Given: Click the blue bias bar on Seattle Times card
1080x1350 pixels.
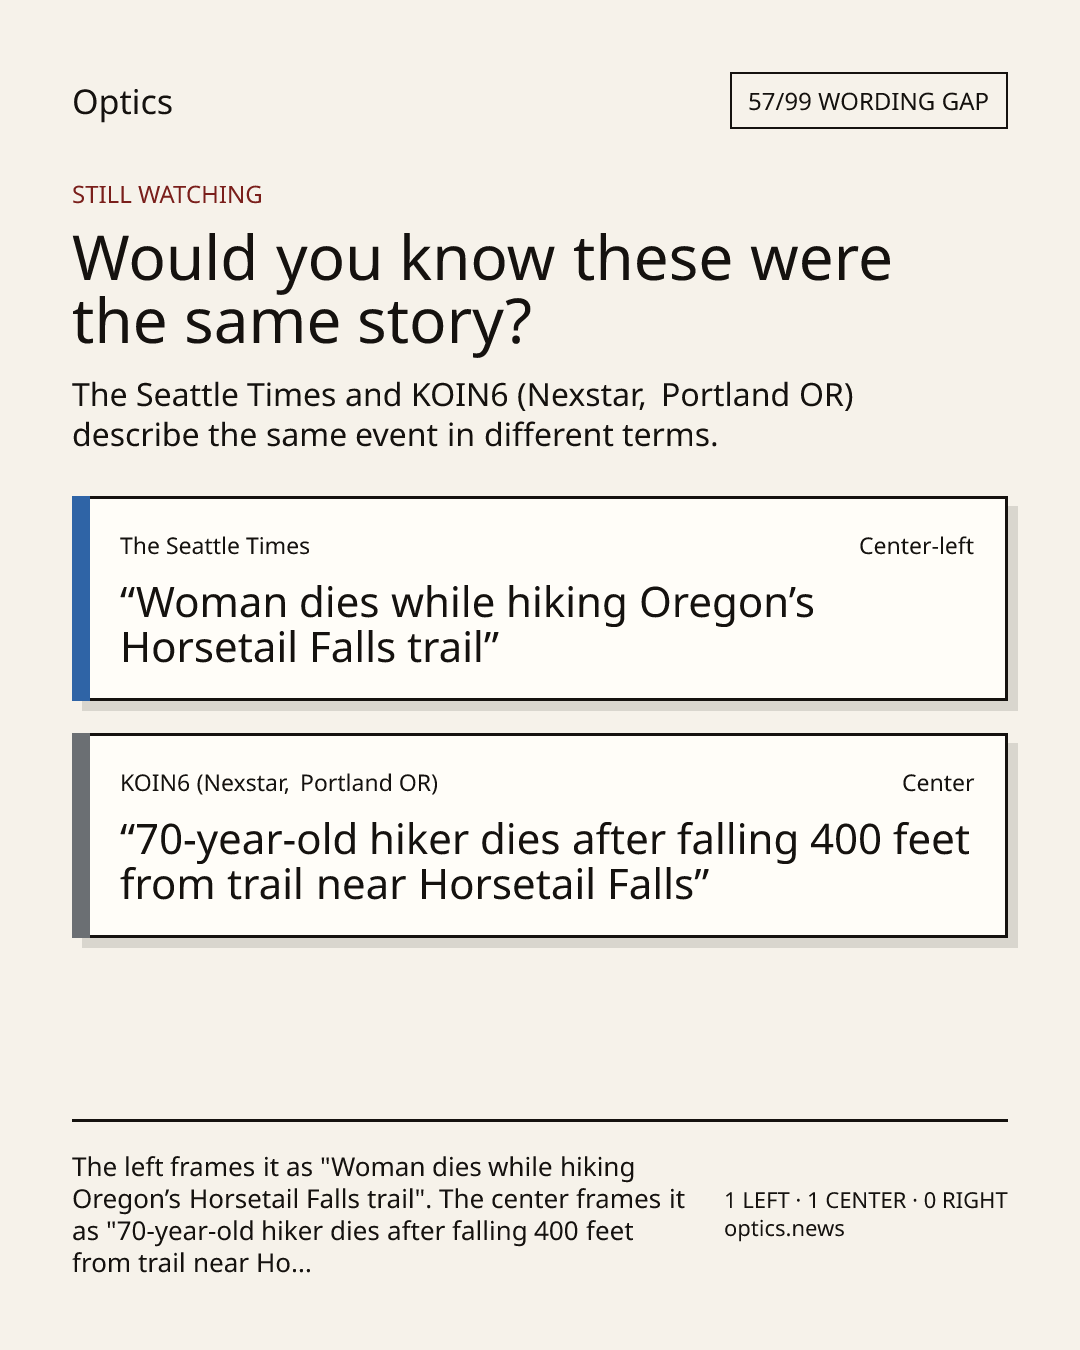Looking at the screenshot, I should click(x=81, y=598).
